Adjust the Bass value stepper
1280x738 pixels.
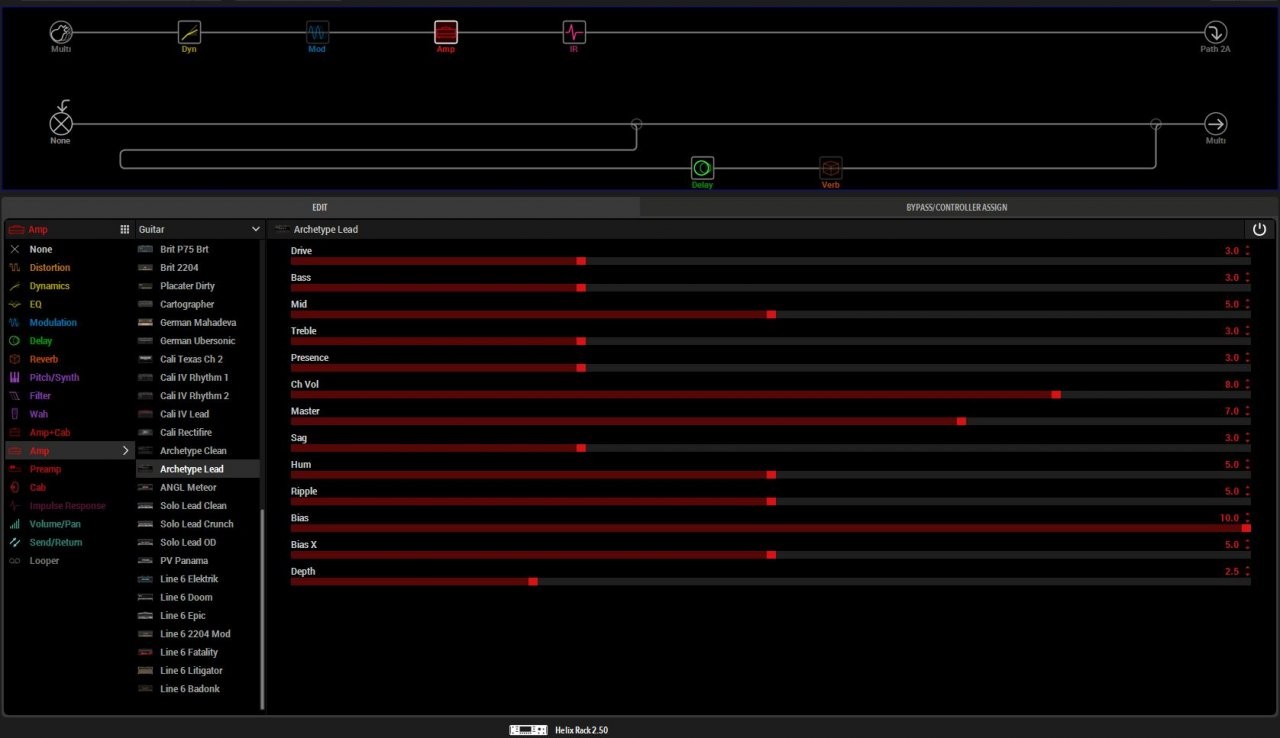click(x=1247, y=278)
